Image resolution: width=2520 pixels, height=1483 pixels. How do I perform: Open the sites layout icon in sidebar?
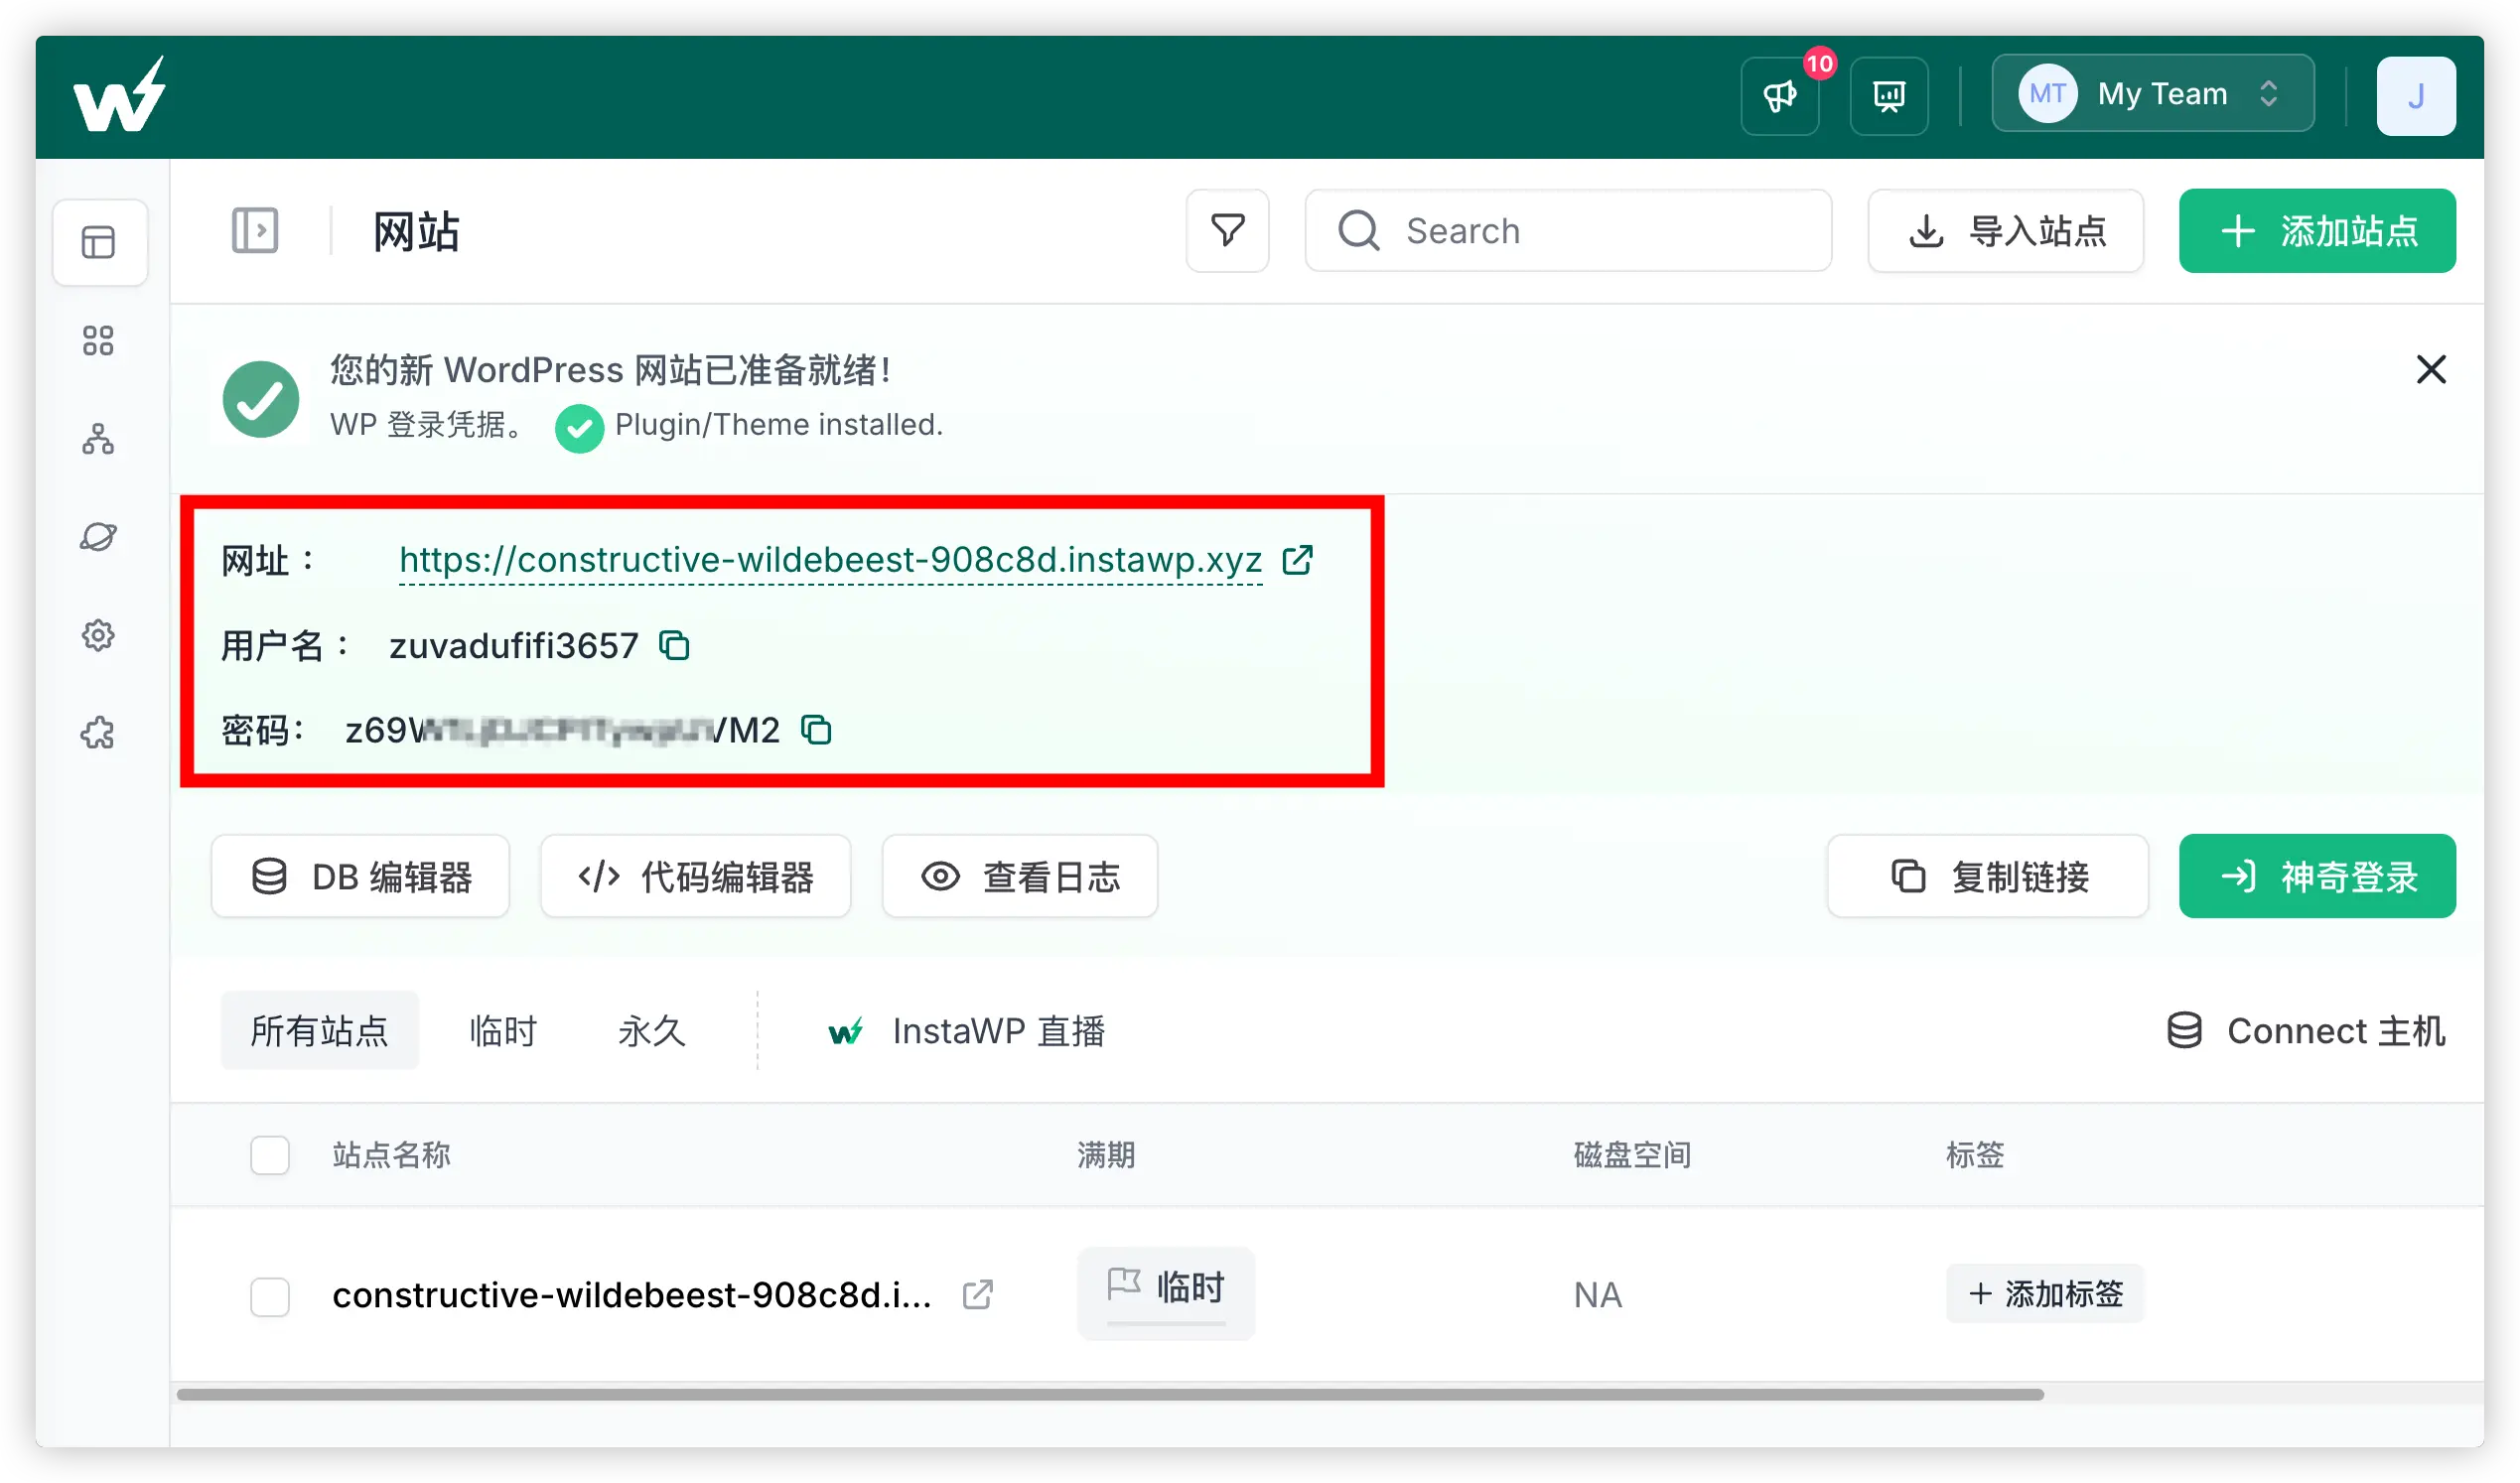[99, 243]
